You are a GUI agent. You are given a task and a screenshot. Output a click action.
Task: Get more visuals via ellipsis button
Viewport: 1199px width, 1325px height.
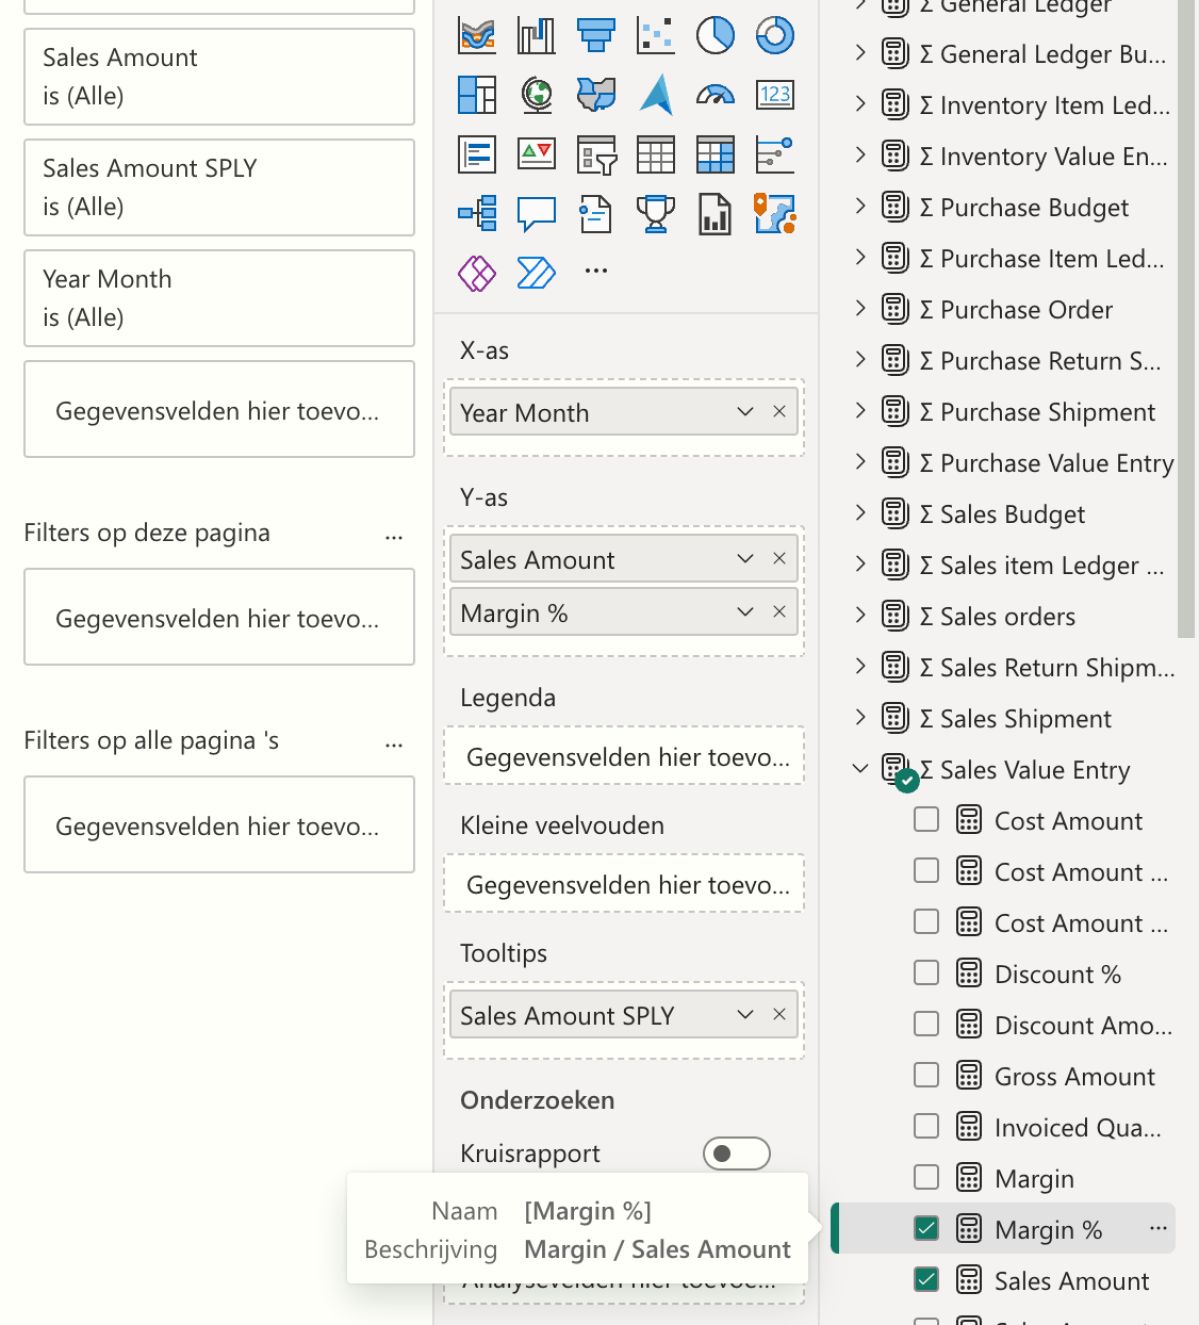click(596, 271)
